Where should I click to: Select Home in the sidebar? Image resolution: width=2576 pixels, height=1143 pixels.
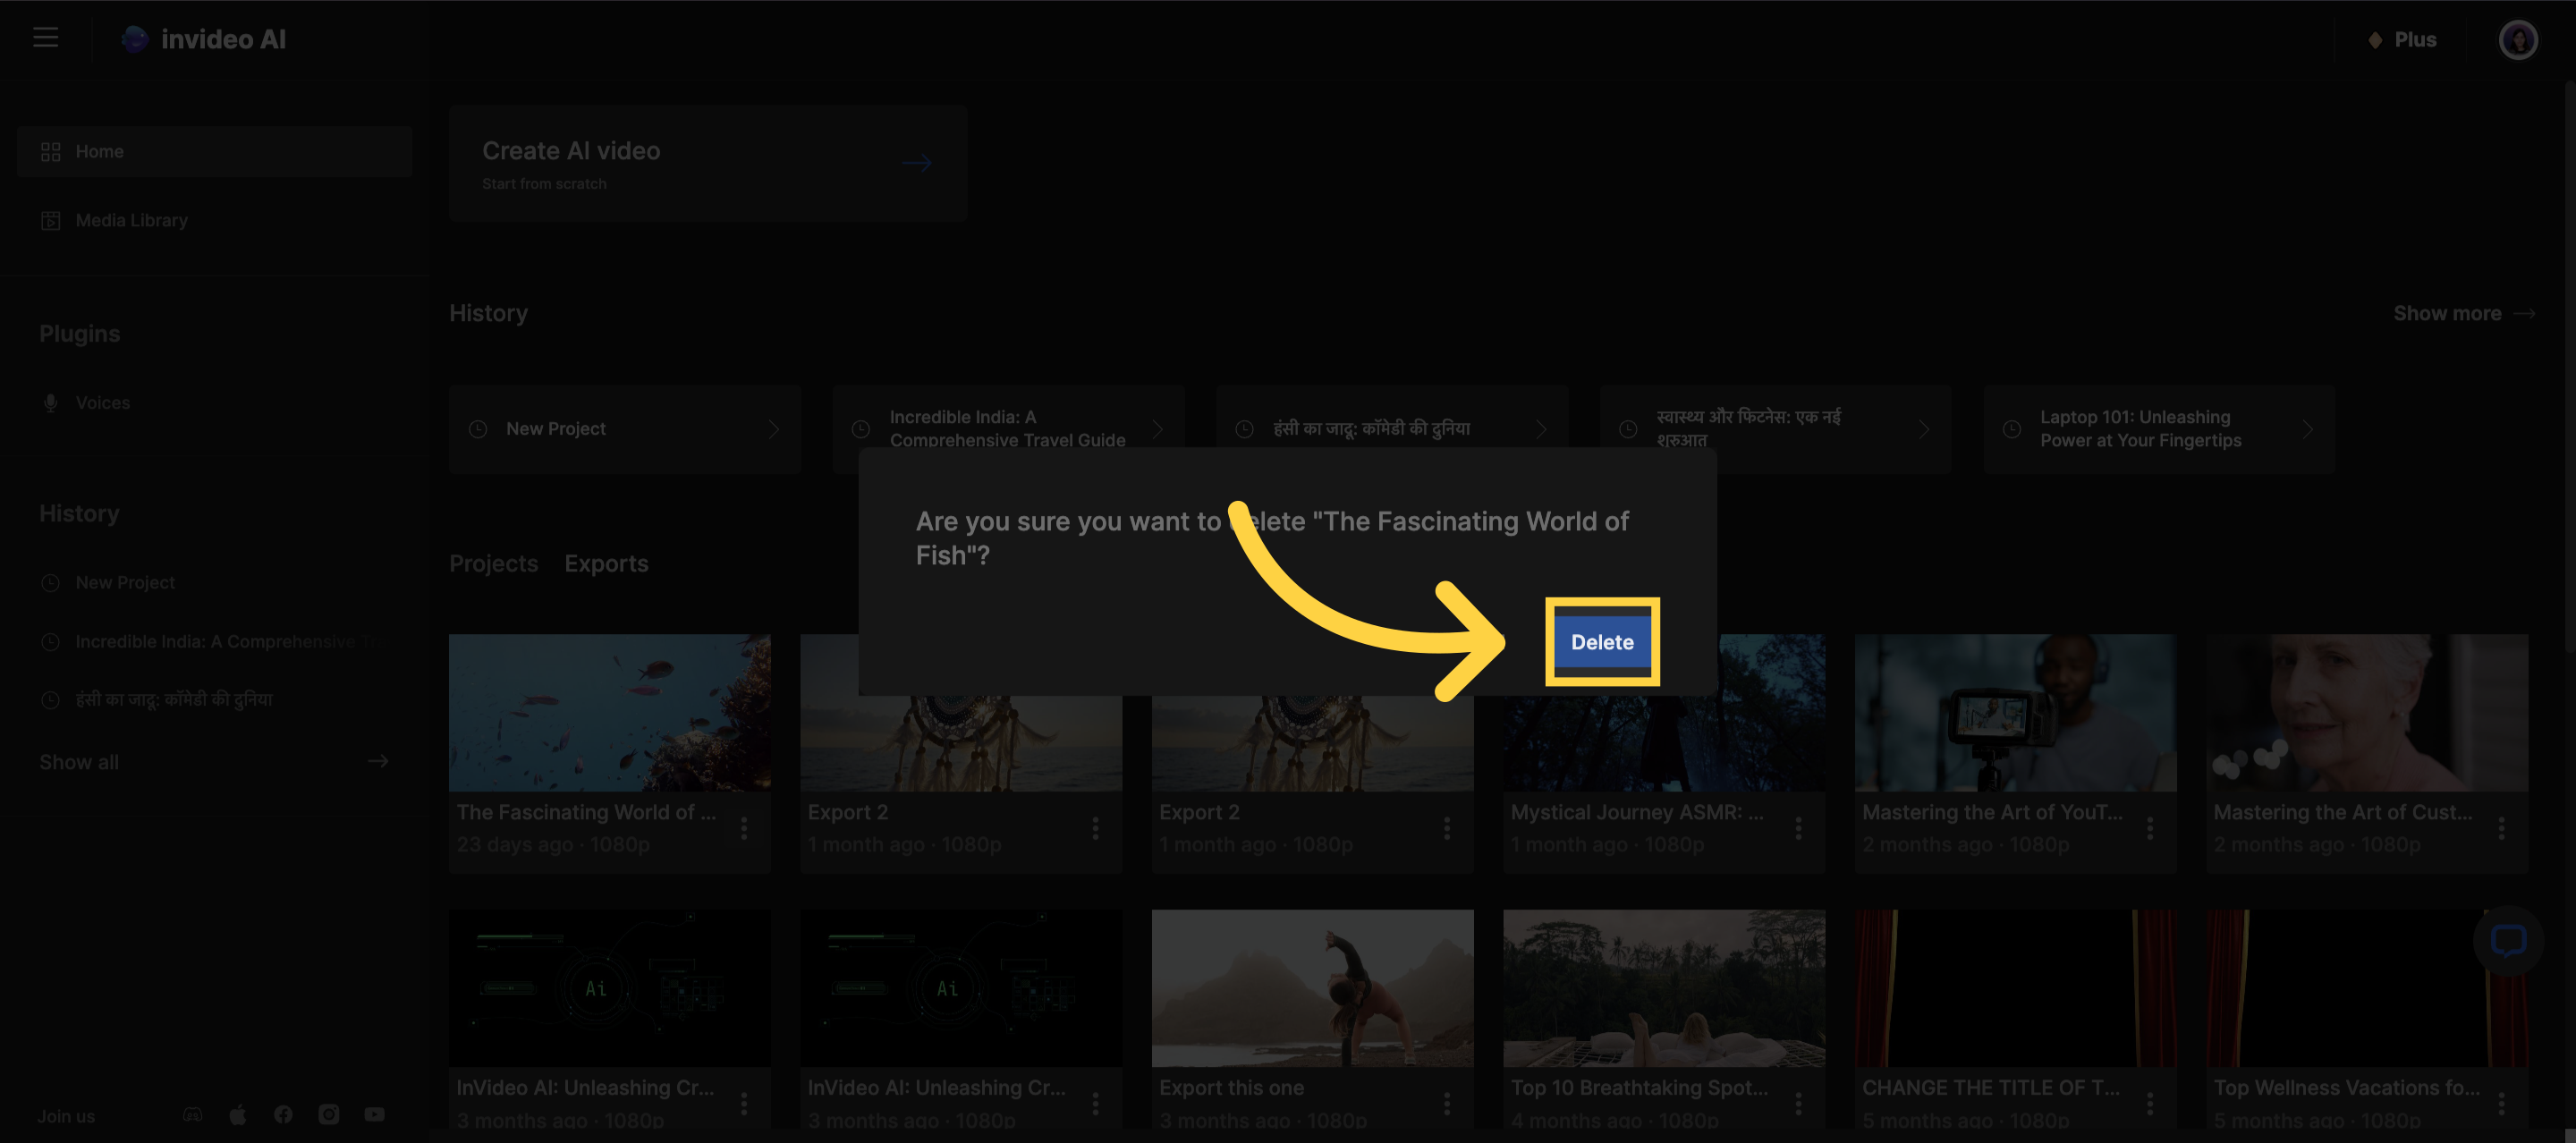214,151
